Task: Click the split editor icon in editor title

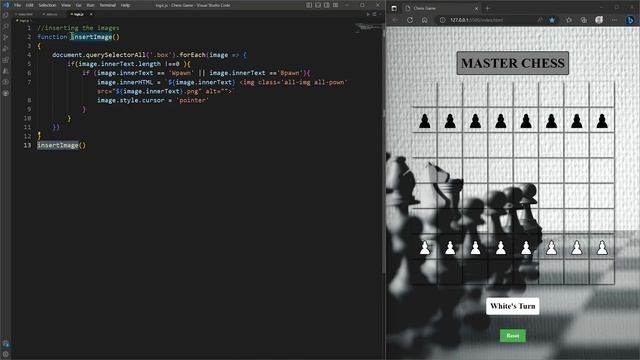Action: (374, 14)
